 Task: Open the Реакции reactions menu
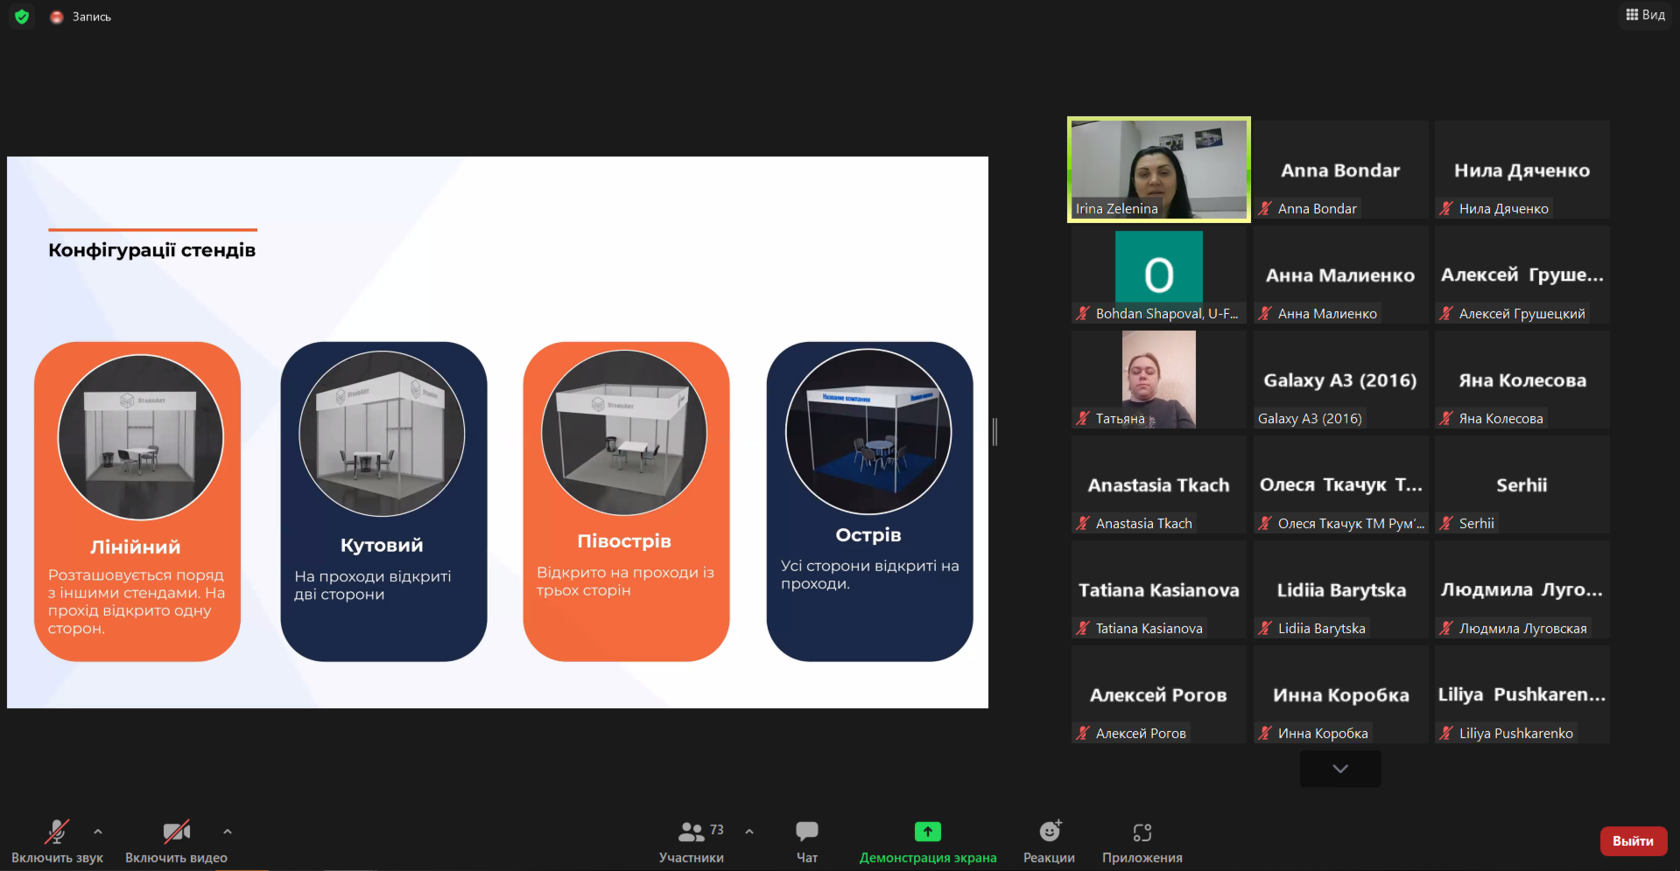tap(1049, 842)
